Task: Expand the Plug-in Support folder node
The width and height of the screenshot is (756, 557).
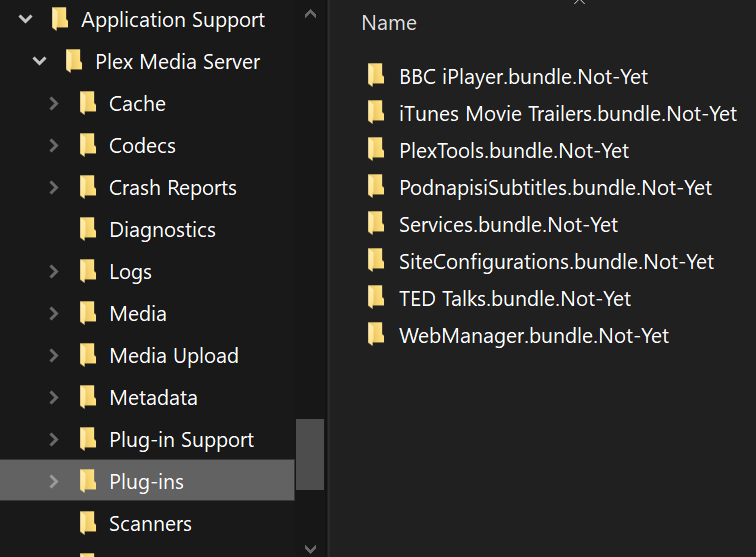Action: [54, 439]
